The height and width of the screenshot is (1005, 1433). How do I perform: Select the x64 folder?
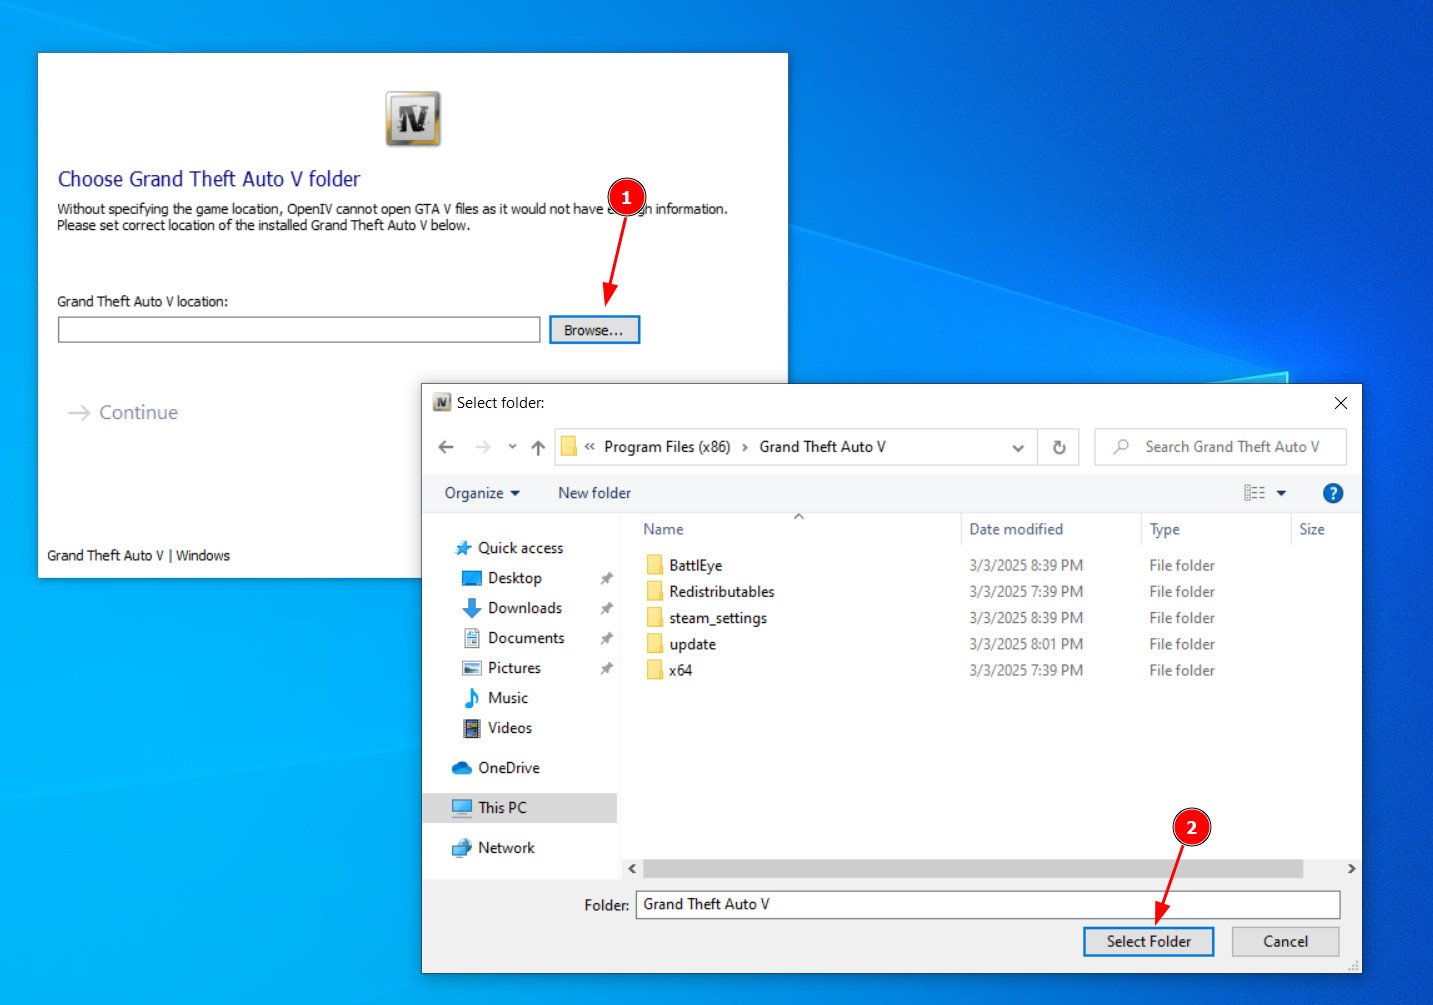click(x=680, y=670)
